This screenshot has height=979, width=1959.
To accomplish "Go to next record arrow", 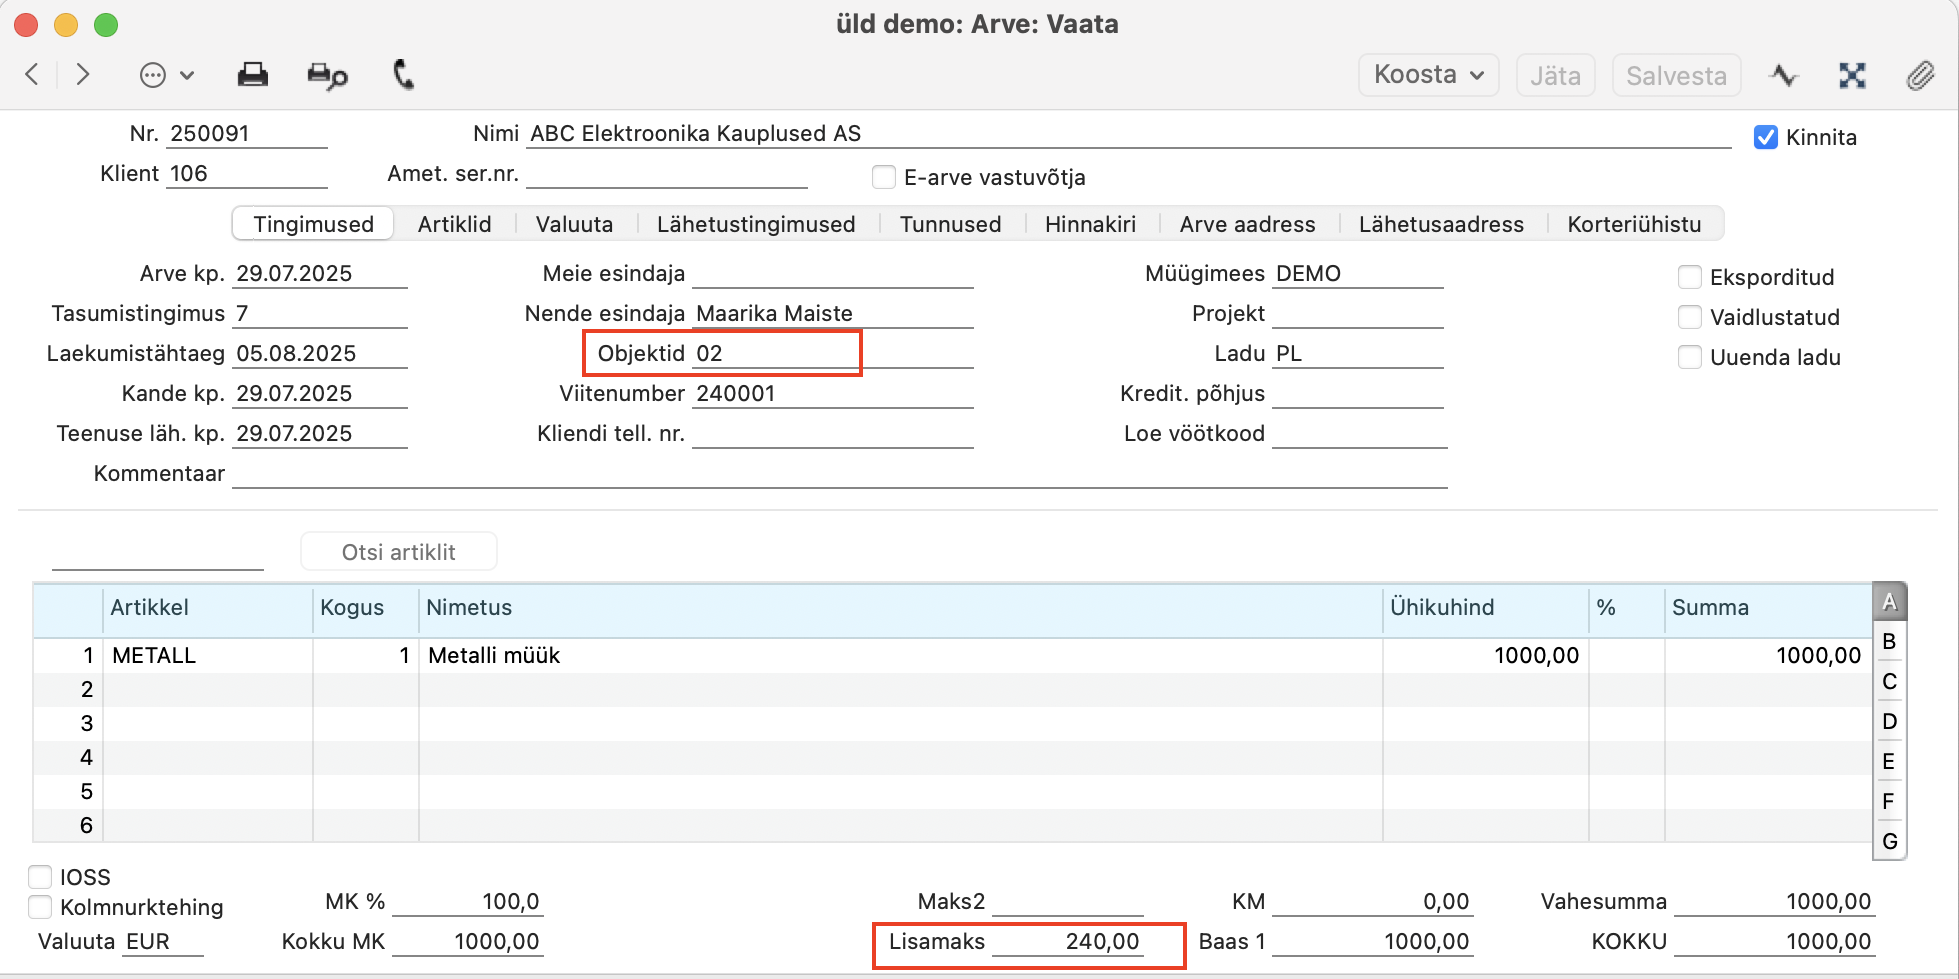I will pos(83,75).
